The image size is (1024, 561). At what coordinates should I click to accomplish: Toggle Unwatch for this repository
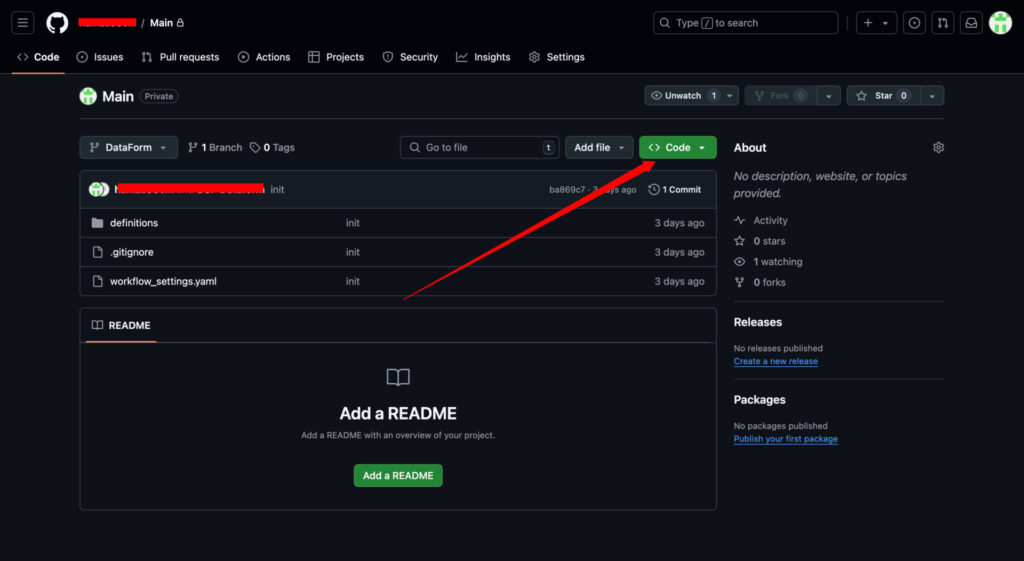(682, 96)
